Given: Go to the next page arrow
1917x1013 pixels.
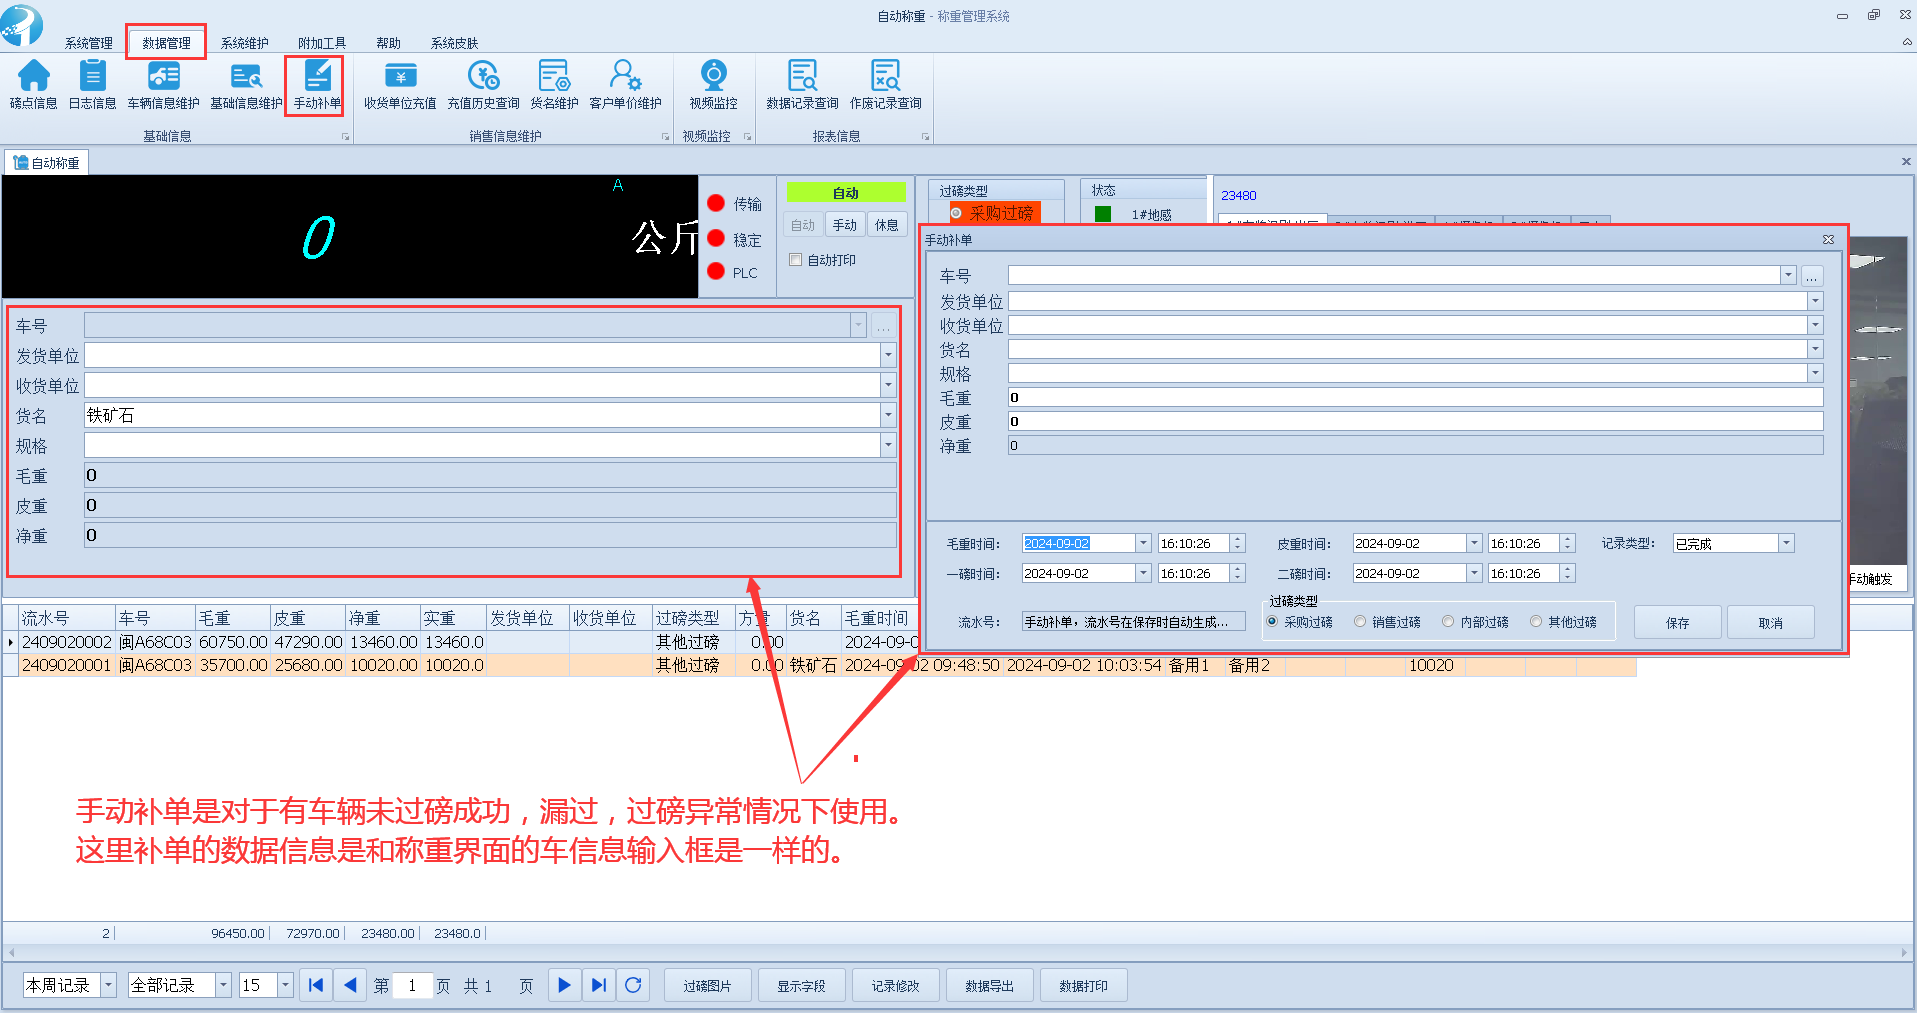Looking at the screenshot, I should (564, 985).
